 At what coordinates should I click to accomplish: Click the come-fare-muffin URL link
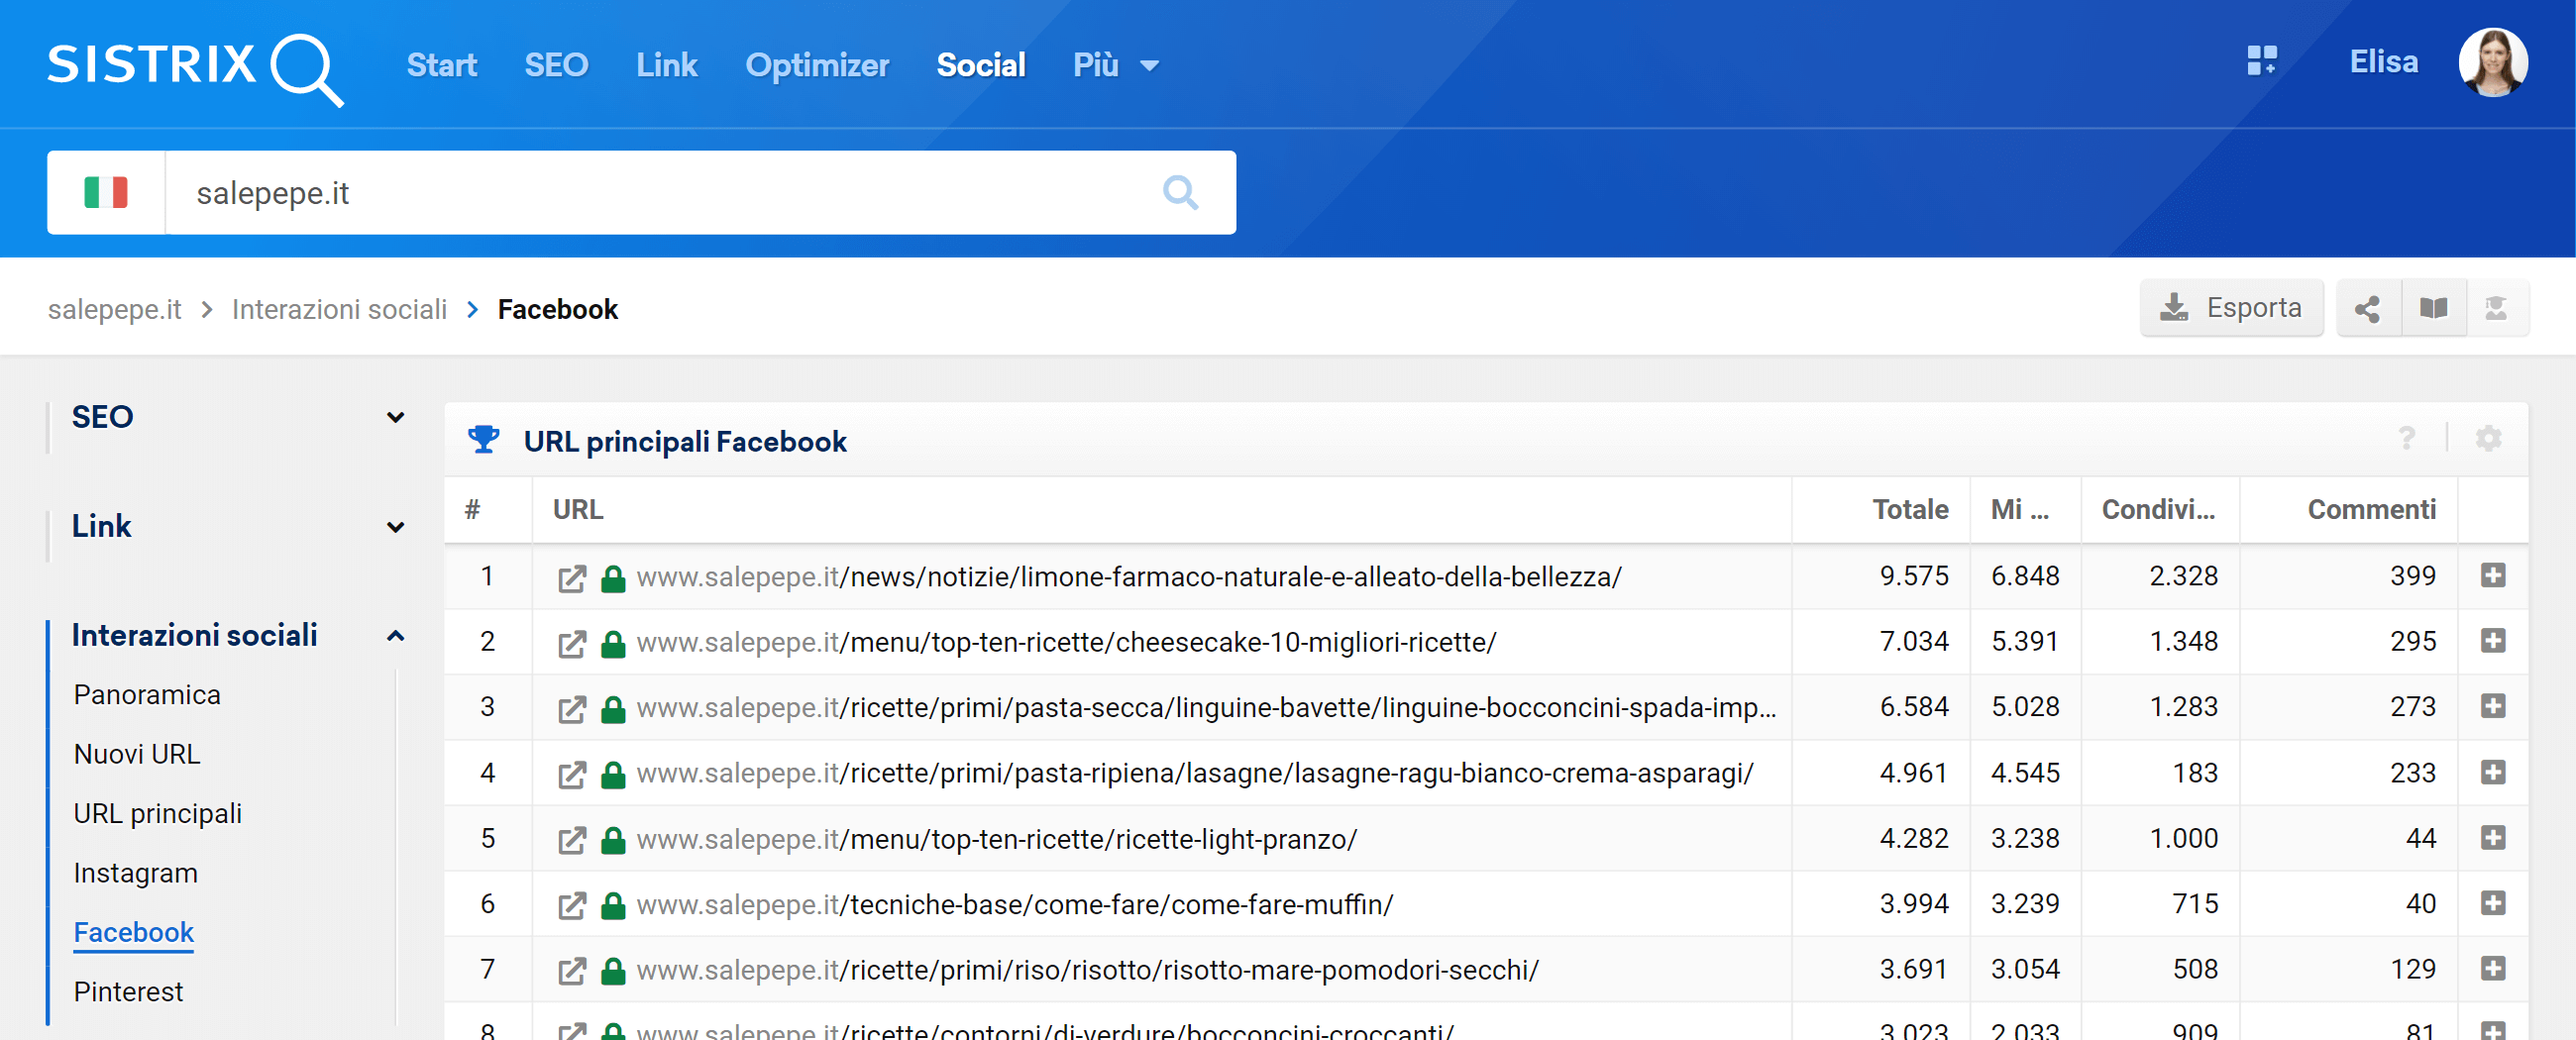[x=1014, y=905]
